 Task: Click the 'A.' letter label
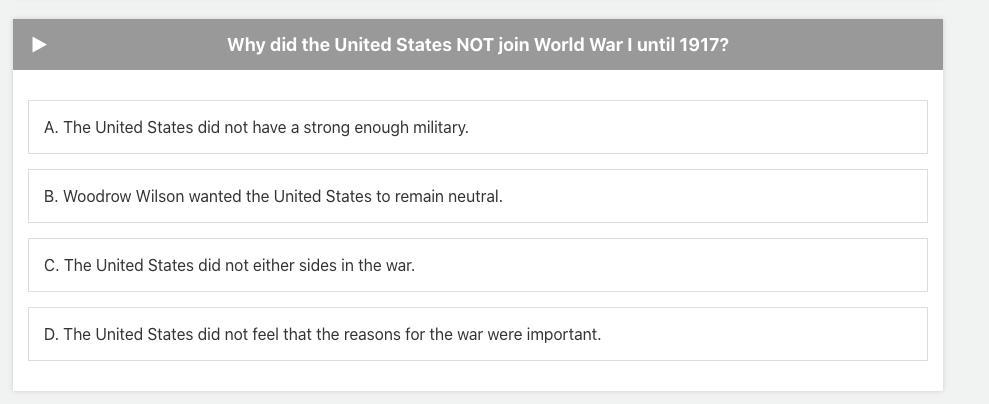[x=51, y=127]
